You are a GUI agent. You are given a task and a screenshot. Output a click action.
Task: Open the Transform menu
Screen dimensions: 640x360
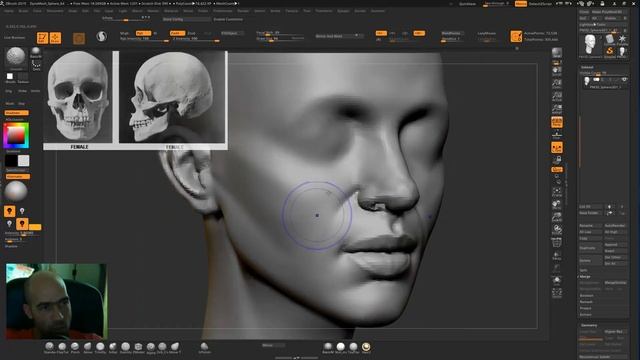tap(324, 11)
